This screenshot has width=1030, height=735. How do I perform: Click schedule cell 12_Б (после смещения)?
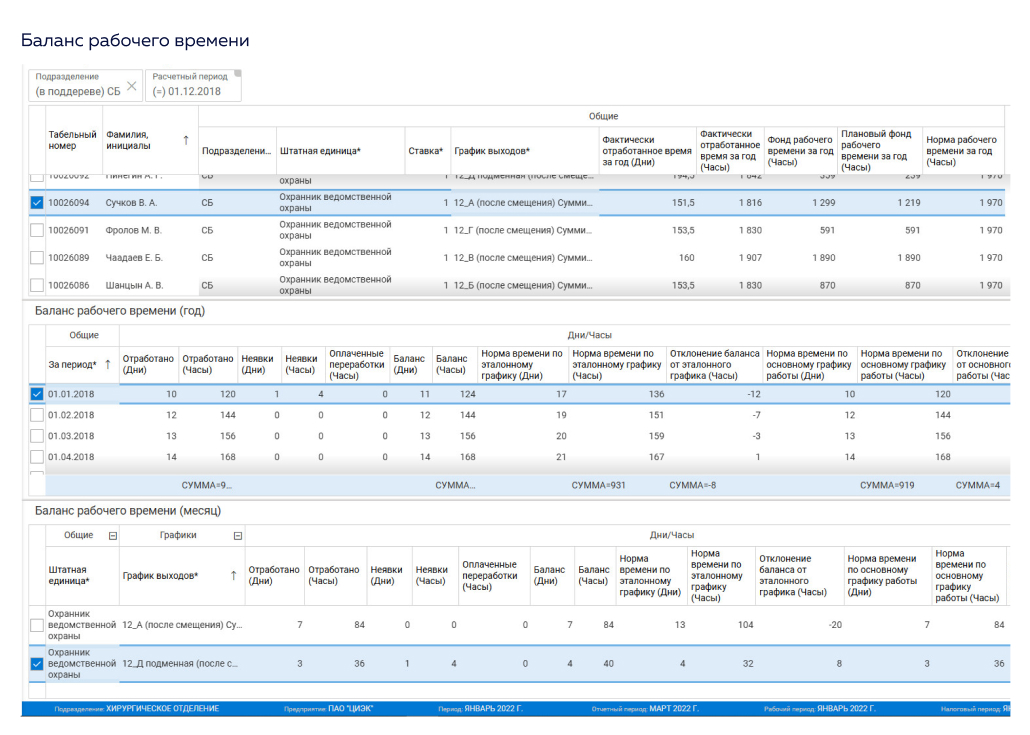click(523, 286)
